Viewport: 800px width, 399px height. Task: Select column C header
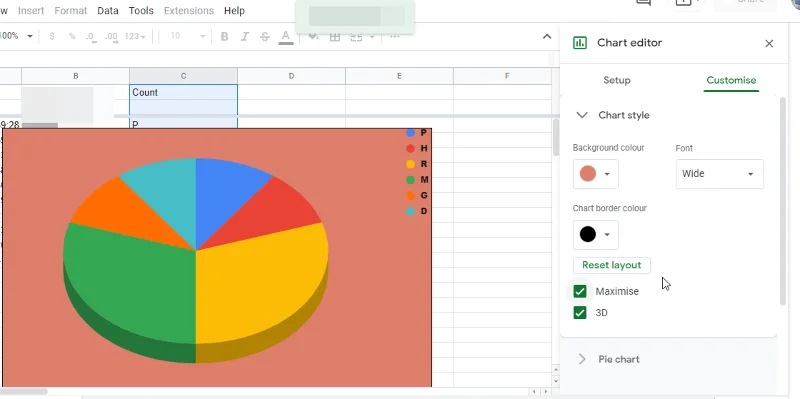coord(183,76)
